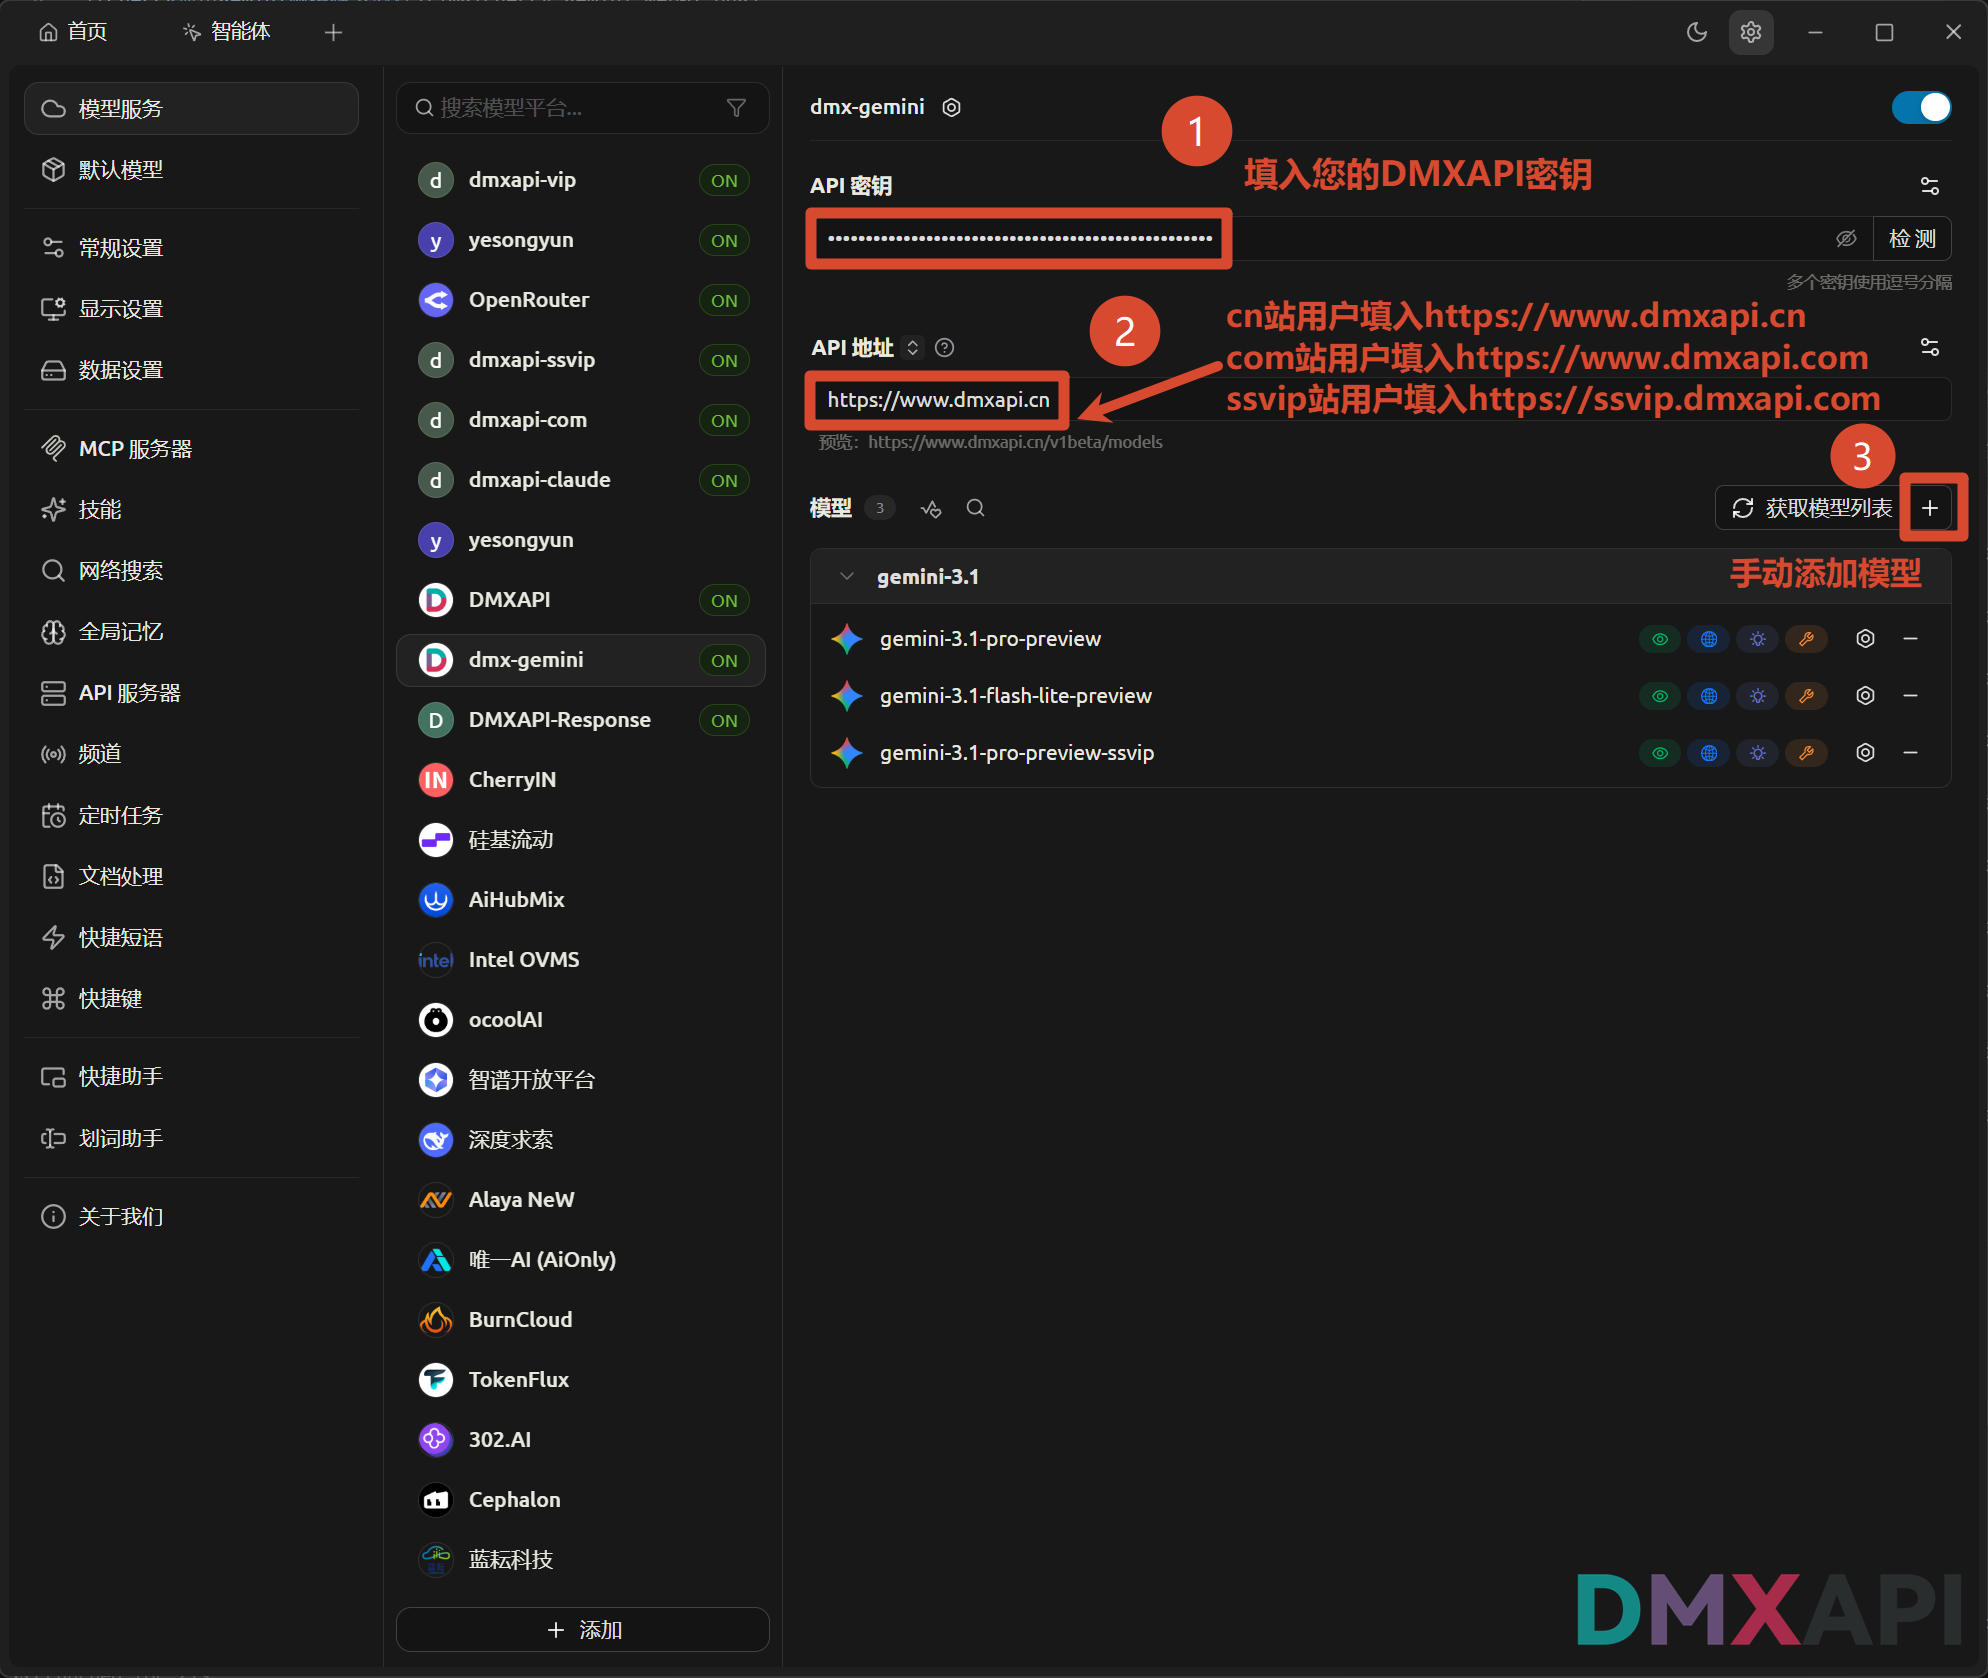Open MCP 服务器 settings

(x=191, y=449)
